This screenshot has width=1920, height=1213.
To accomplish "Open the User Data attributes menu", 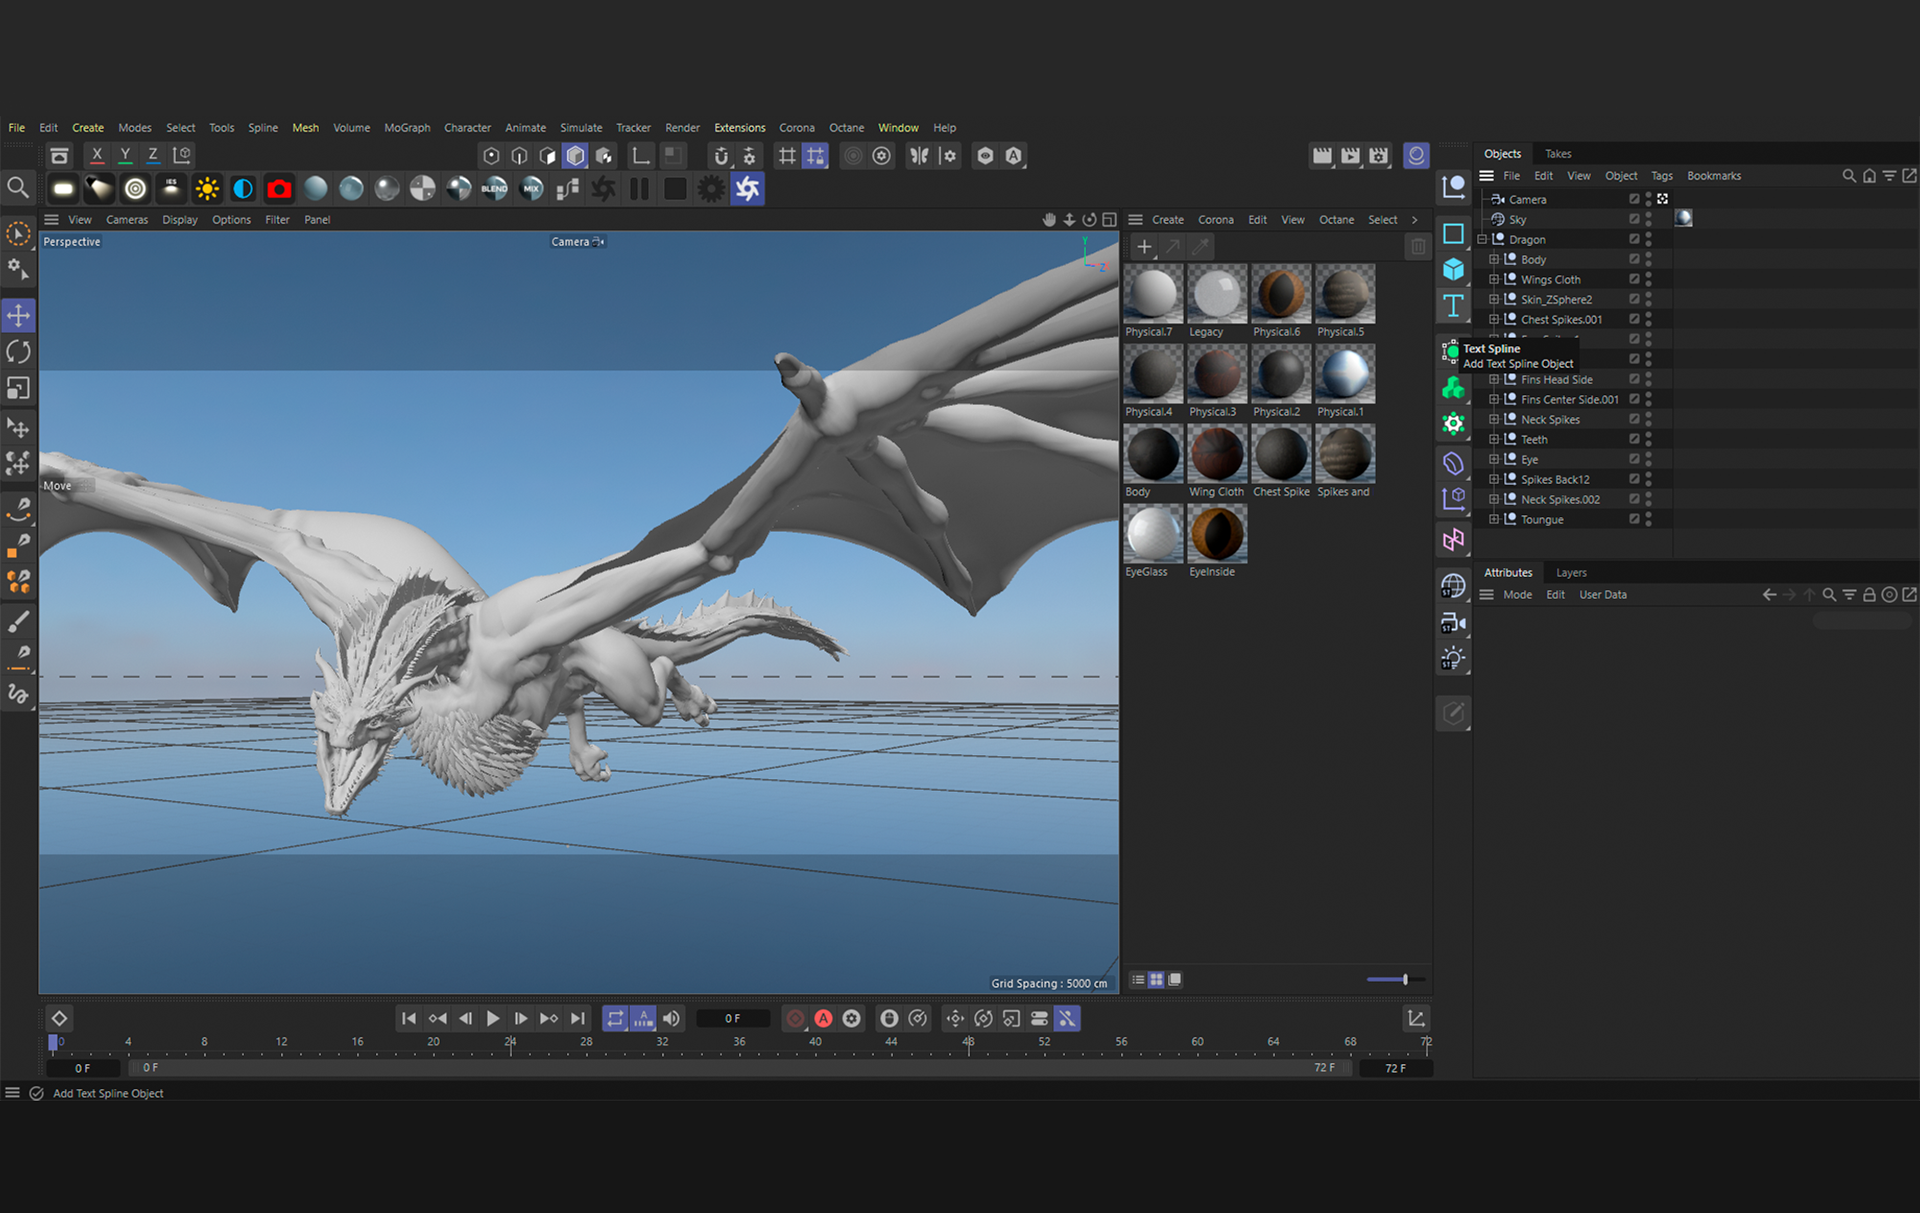I will [x=1602, y=594].
